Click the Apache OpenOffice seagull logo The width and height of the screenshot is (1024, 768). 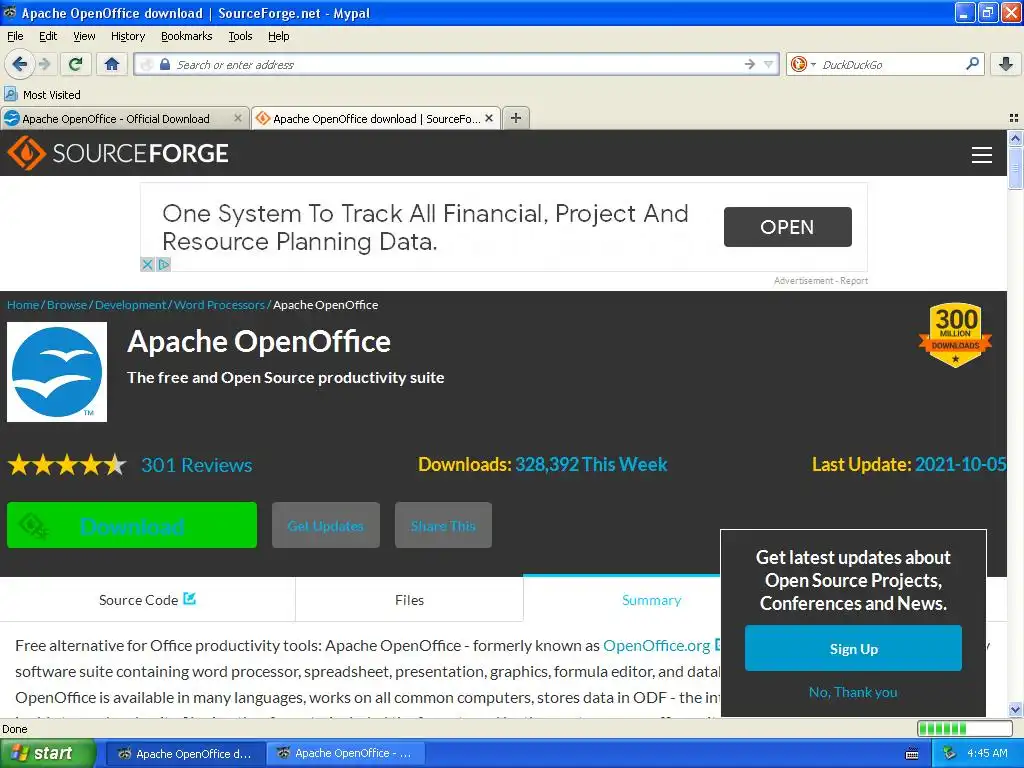(x=57, y=372)
